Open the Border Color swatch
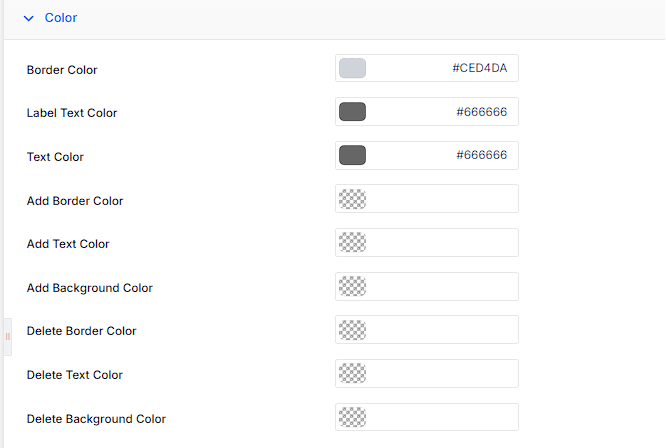Image resolution: width=666 pixels, height=448 pixels. [352, 68]
